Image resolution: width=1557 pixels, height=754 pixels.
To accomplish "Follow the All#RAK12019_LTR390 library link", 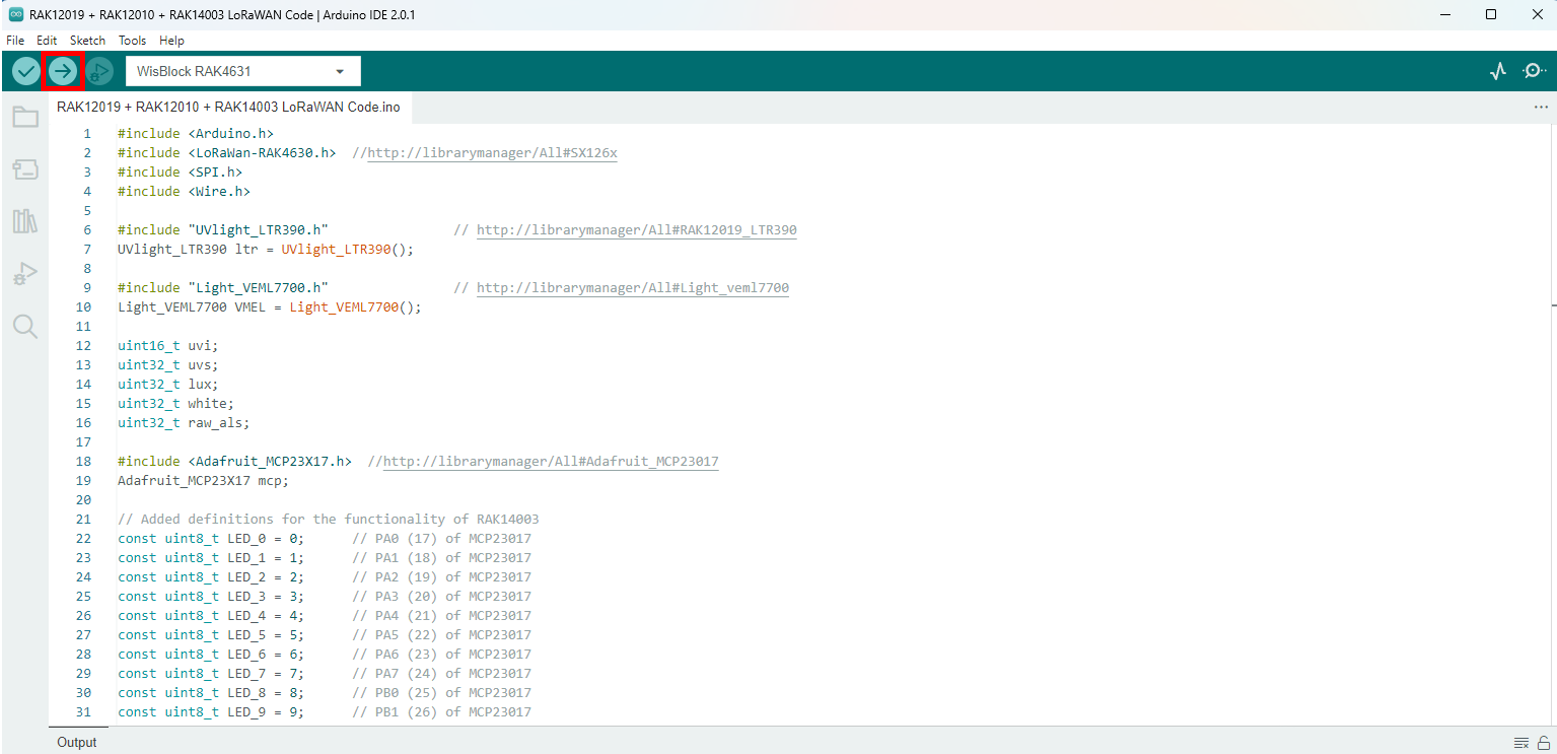I will [636, 230].
